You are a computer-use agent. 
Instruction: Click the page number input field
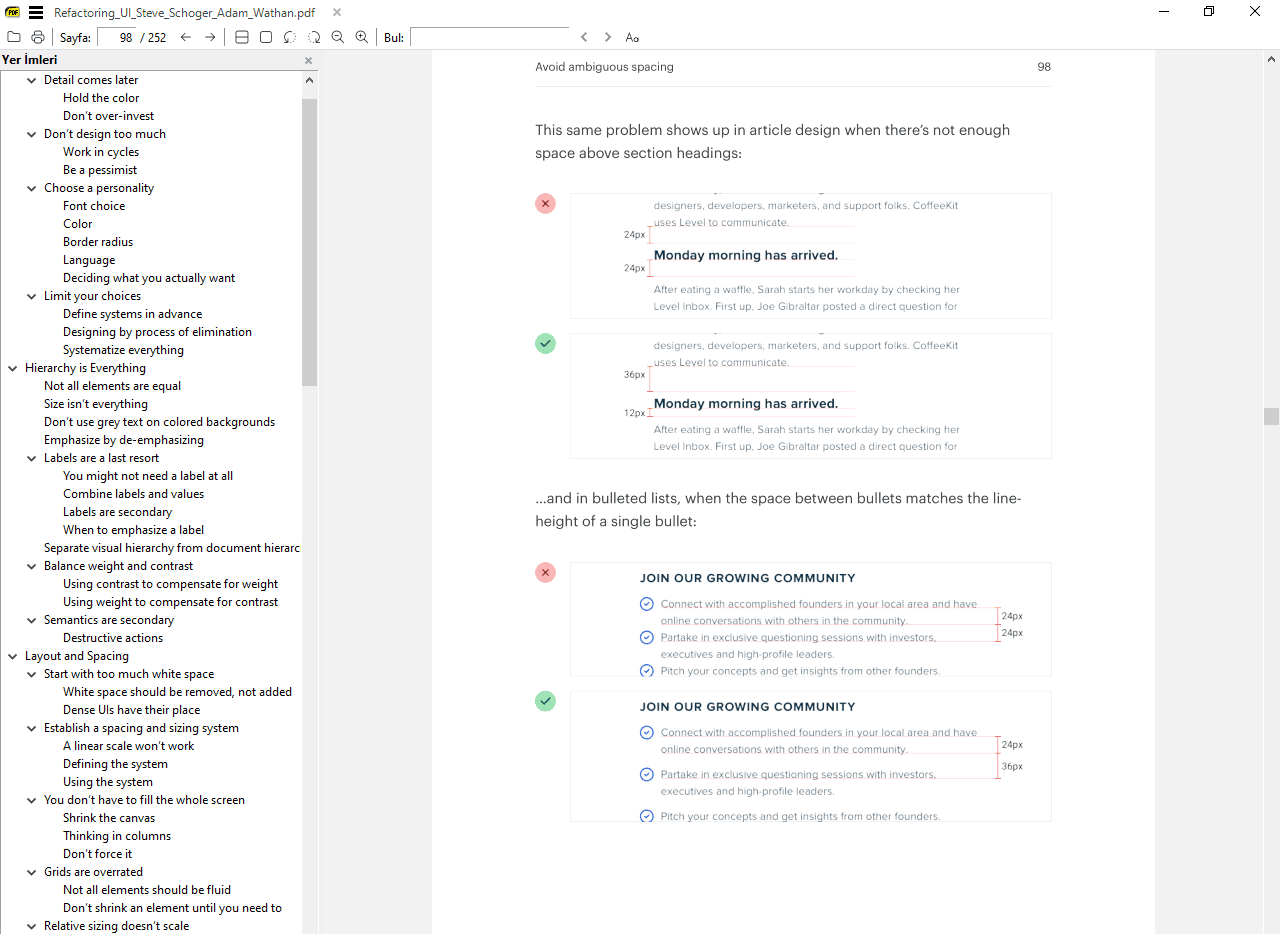(x=117, y=37)
